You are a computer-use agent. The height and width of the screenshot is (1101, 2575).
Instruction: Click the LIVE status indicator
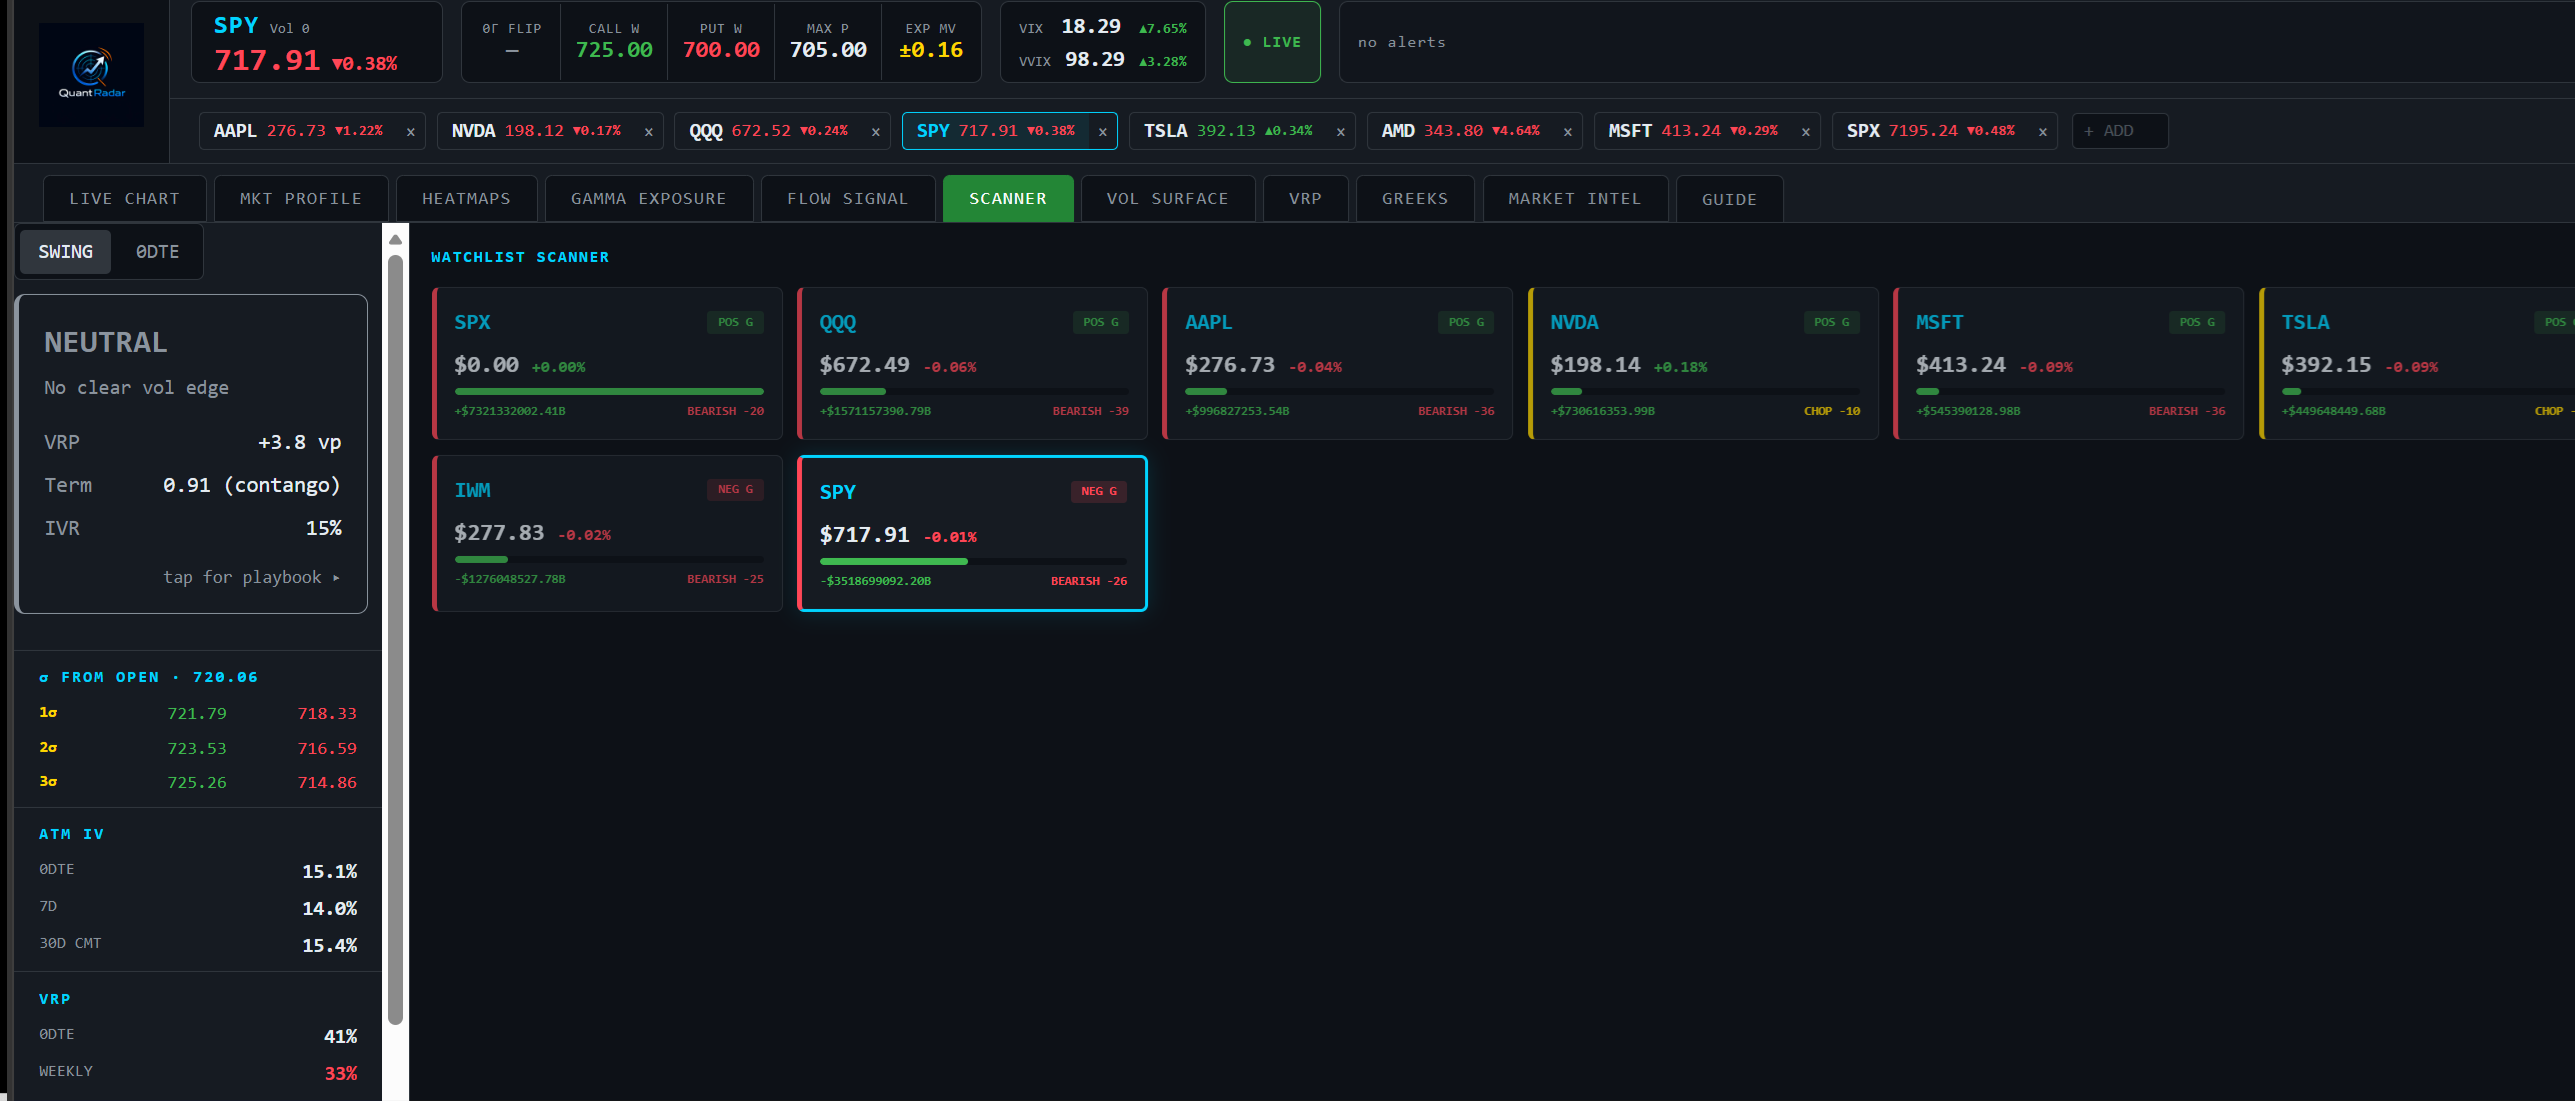click(1272, 42)
